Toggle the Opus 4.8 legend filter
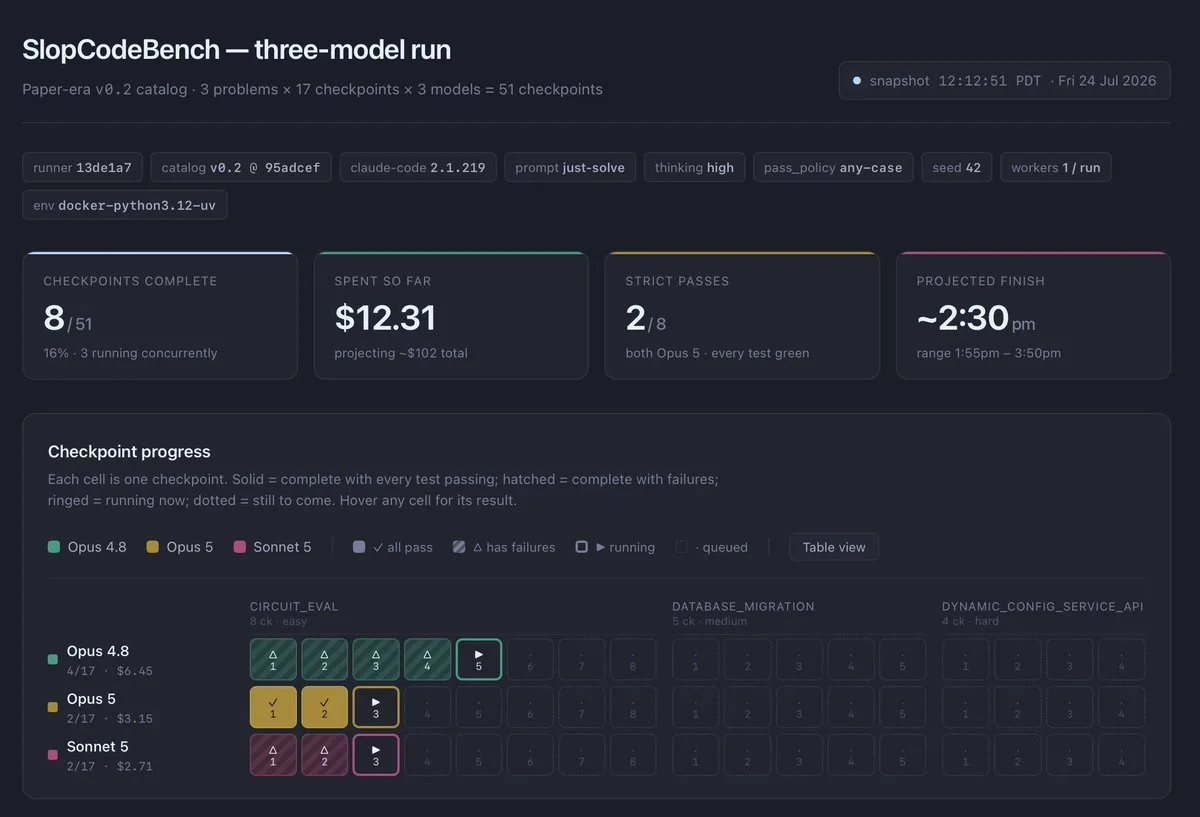The height and width of the screenshot is (817, 1200). coord(88,547)
